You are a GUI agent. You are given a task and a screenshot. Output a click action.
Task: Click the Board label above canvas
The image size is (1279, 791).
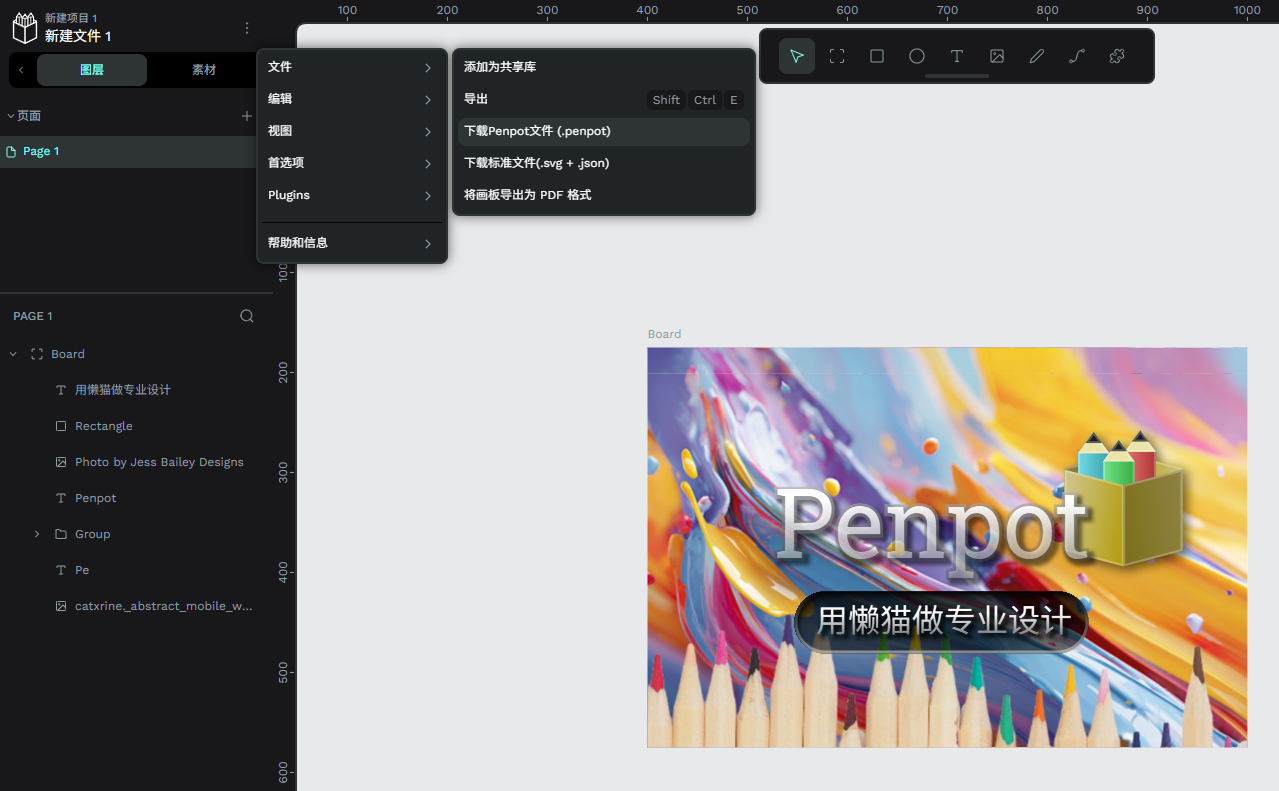coord(664,334)
